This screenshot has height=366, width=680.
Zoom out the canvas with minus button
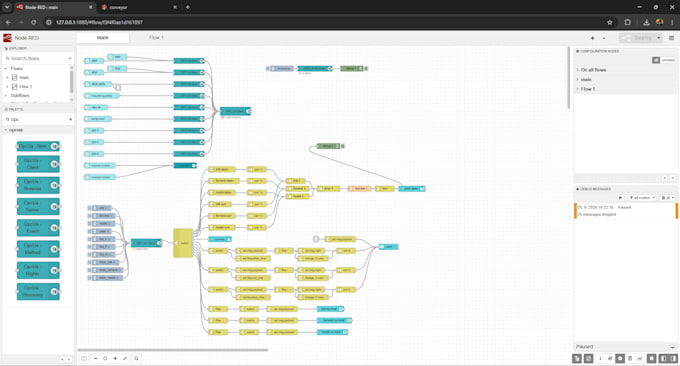95,359
